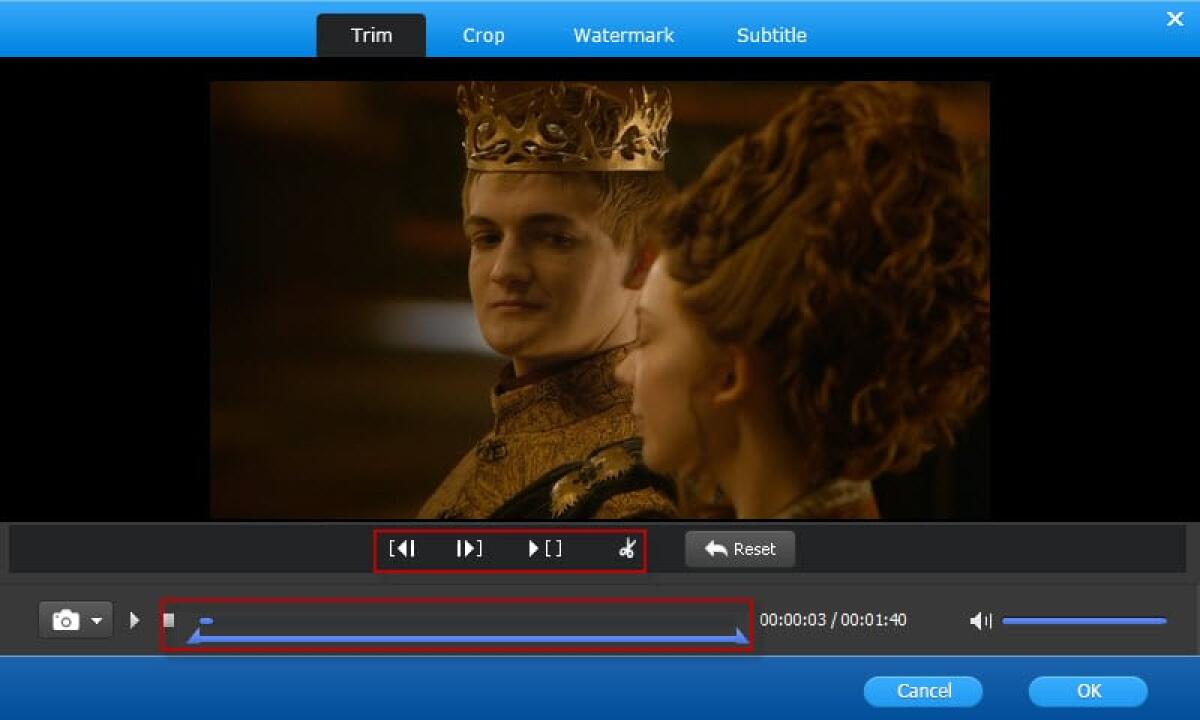Mute audio via the speaker icon

tap(980, 620)
